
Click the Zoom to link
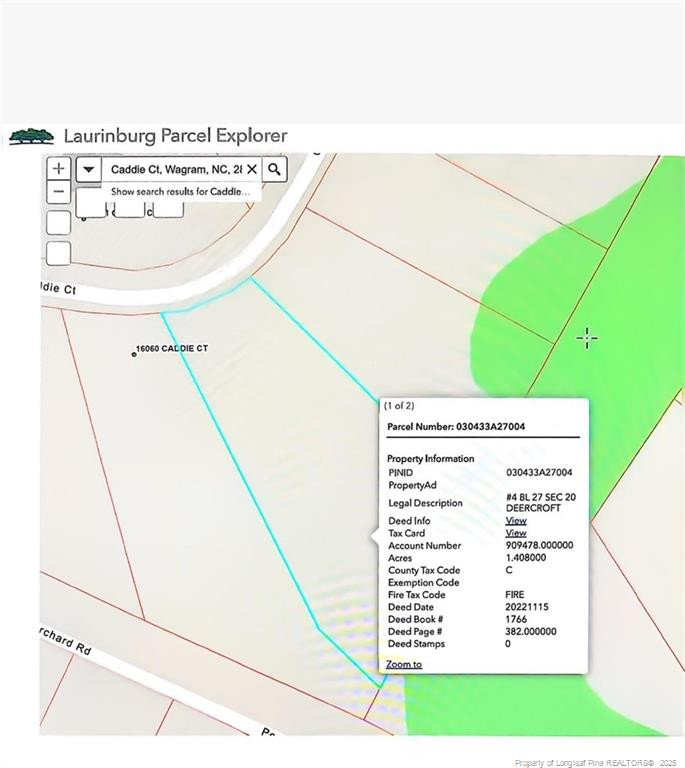coord(404,664)
